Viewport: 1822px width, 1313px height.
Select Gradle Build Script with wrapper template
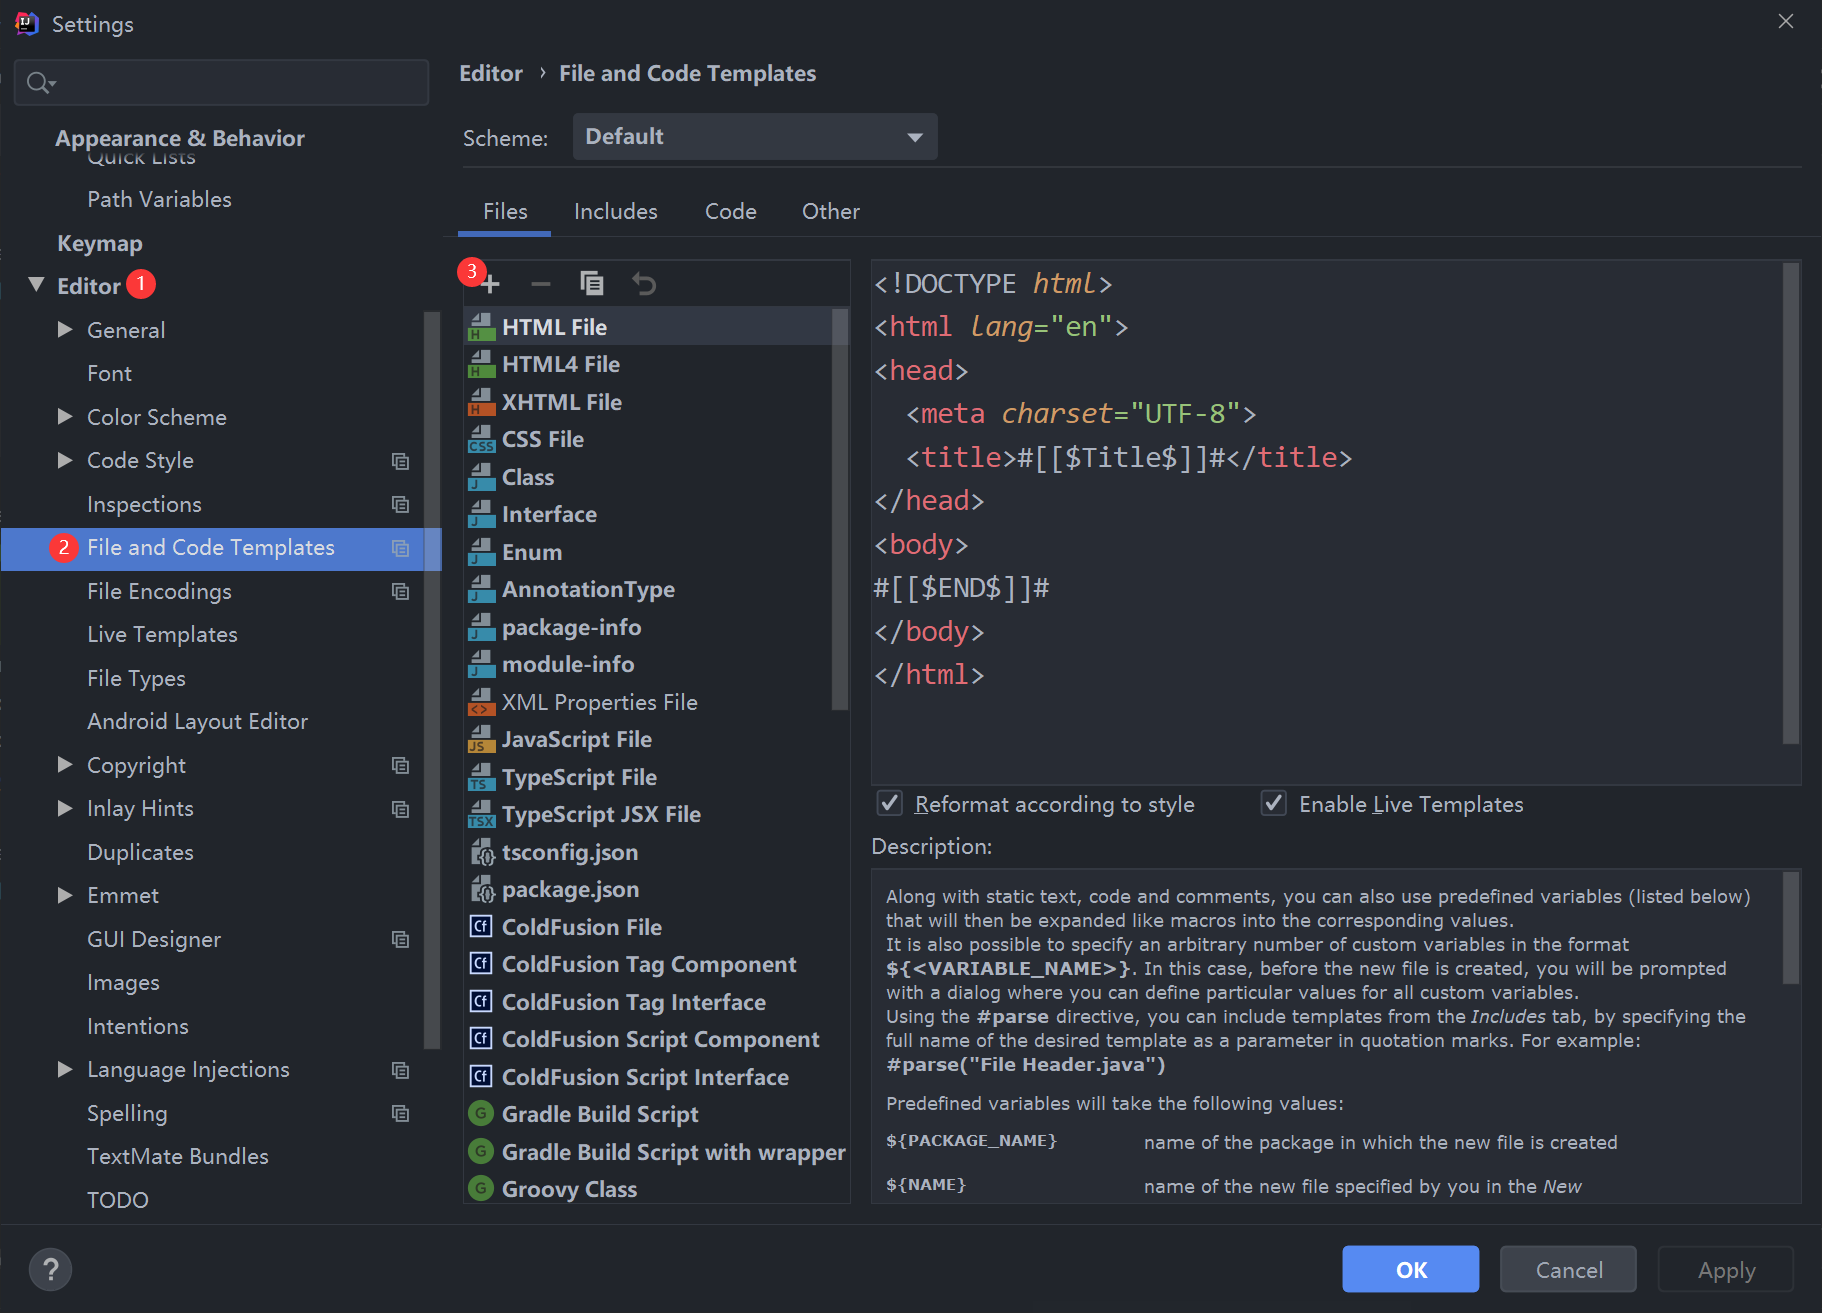[x=657, y=1152]
